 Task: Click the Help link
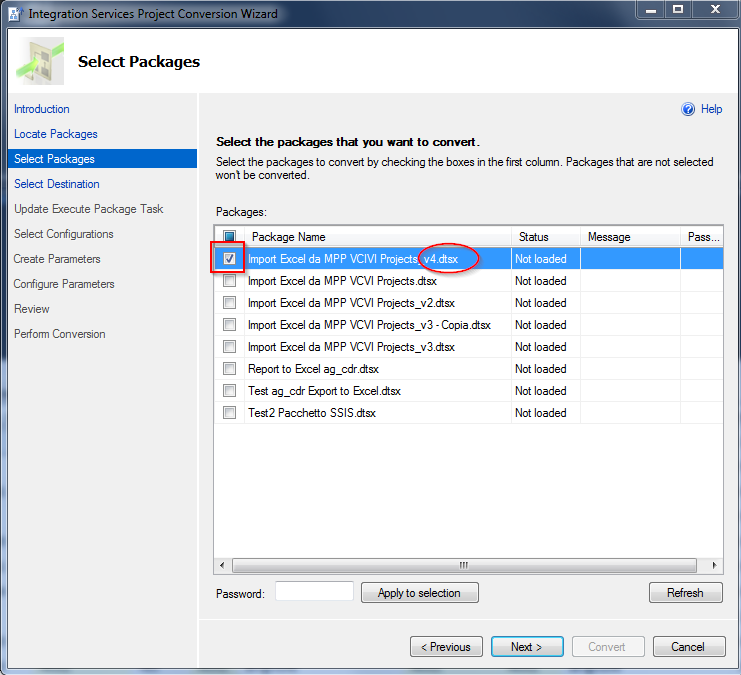pos(711,109)
